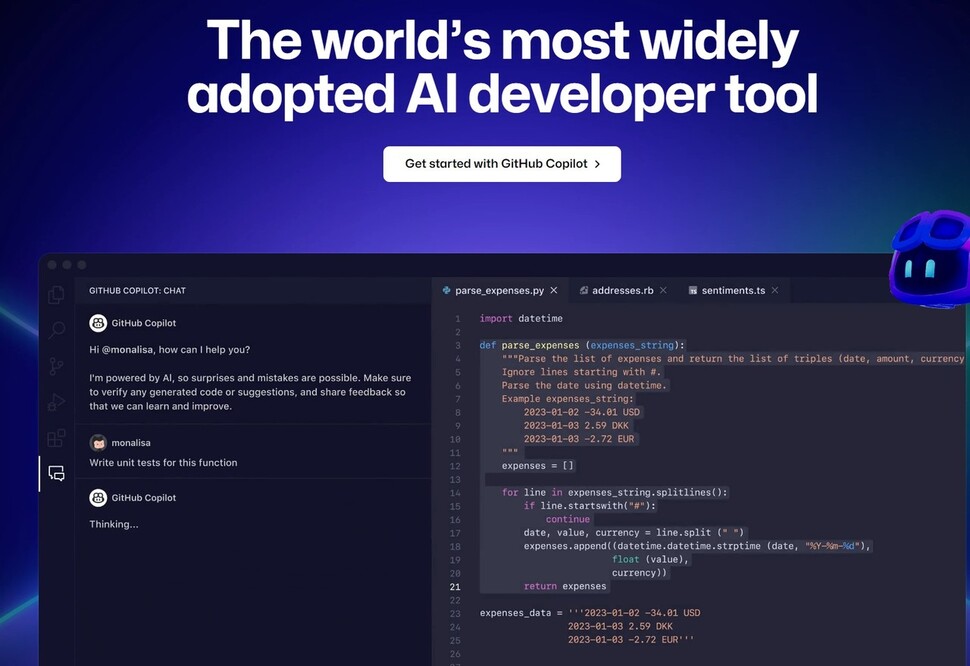The height and width of the screenshot is (666, 970).
Task: Open the Run and Debug icon
Action: pyautogui.click(x=57, y=402)
